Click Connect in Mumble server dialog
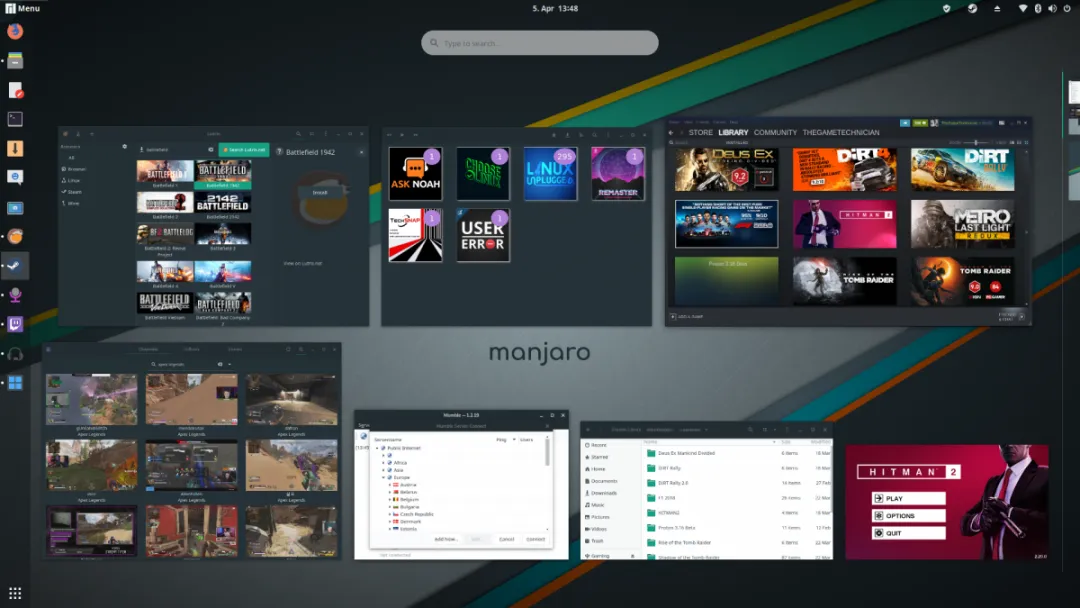The width and height of the screenshot is (1080, 608). click(535, 539)
